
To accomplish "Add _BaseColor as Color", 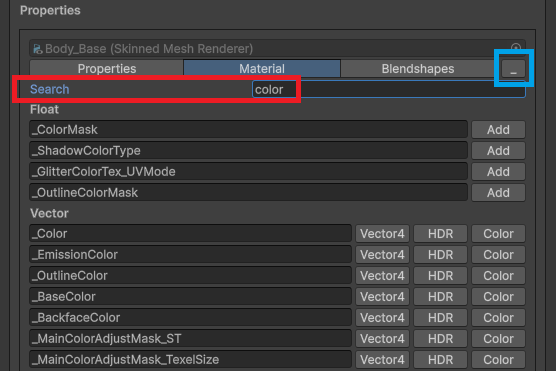I will [498, 297].
